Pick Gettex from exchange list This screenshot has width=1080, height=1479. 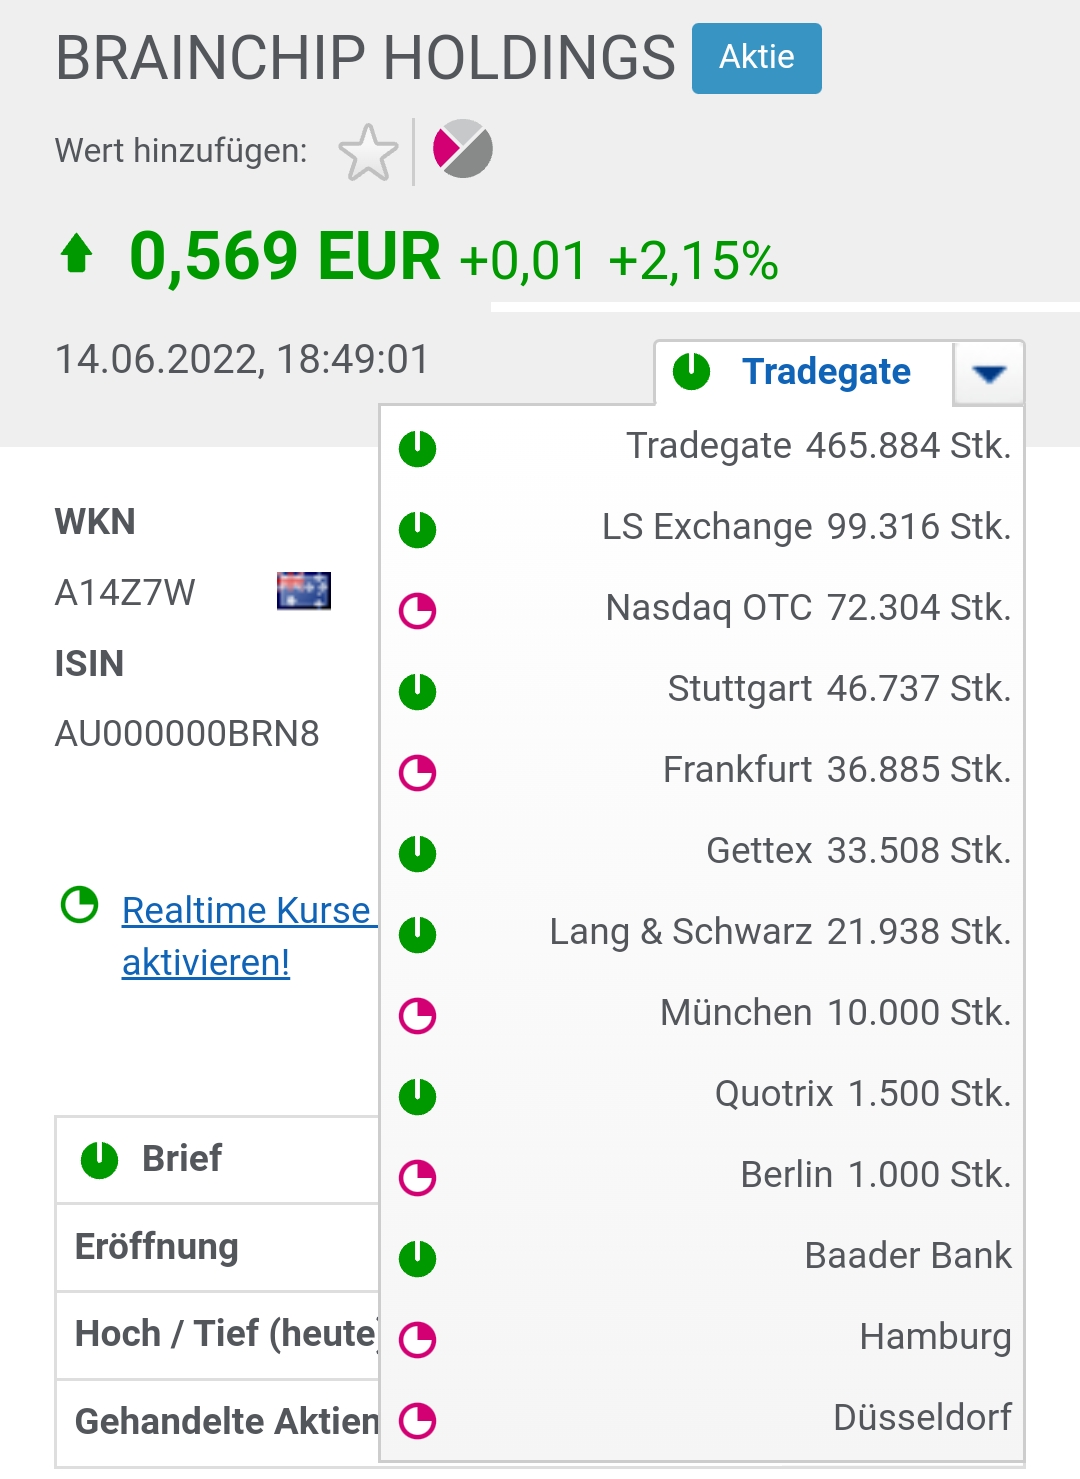[x=857, y=851]
